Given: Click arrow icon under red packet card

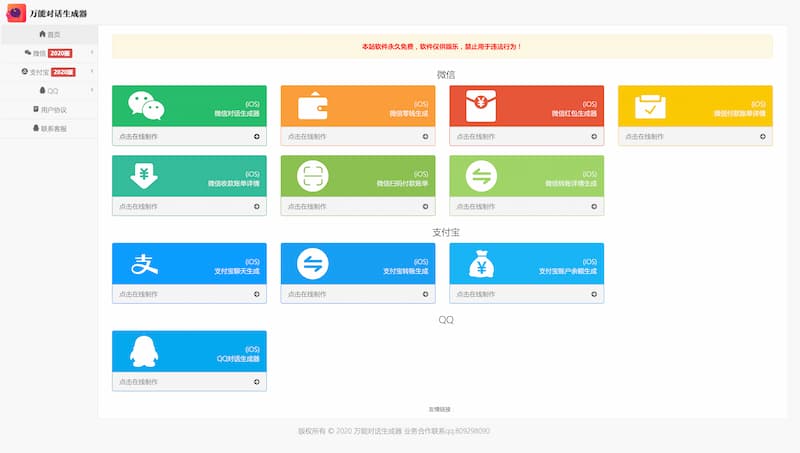Looking at the screenshot, I should pyautogui.click(x=594, y=137).
